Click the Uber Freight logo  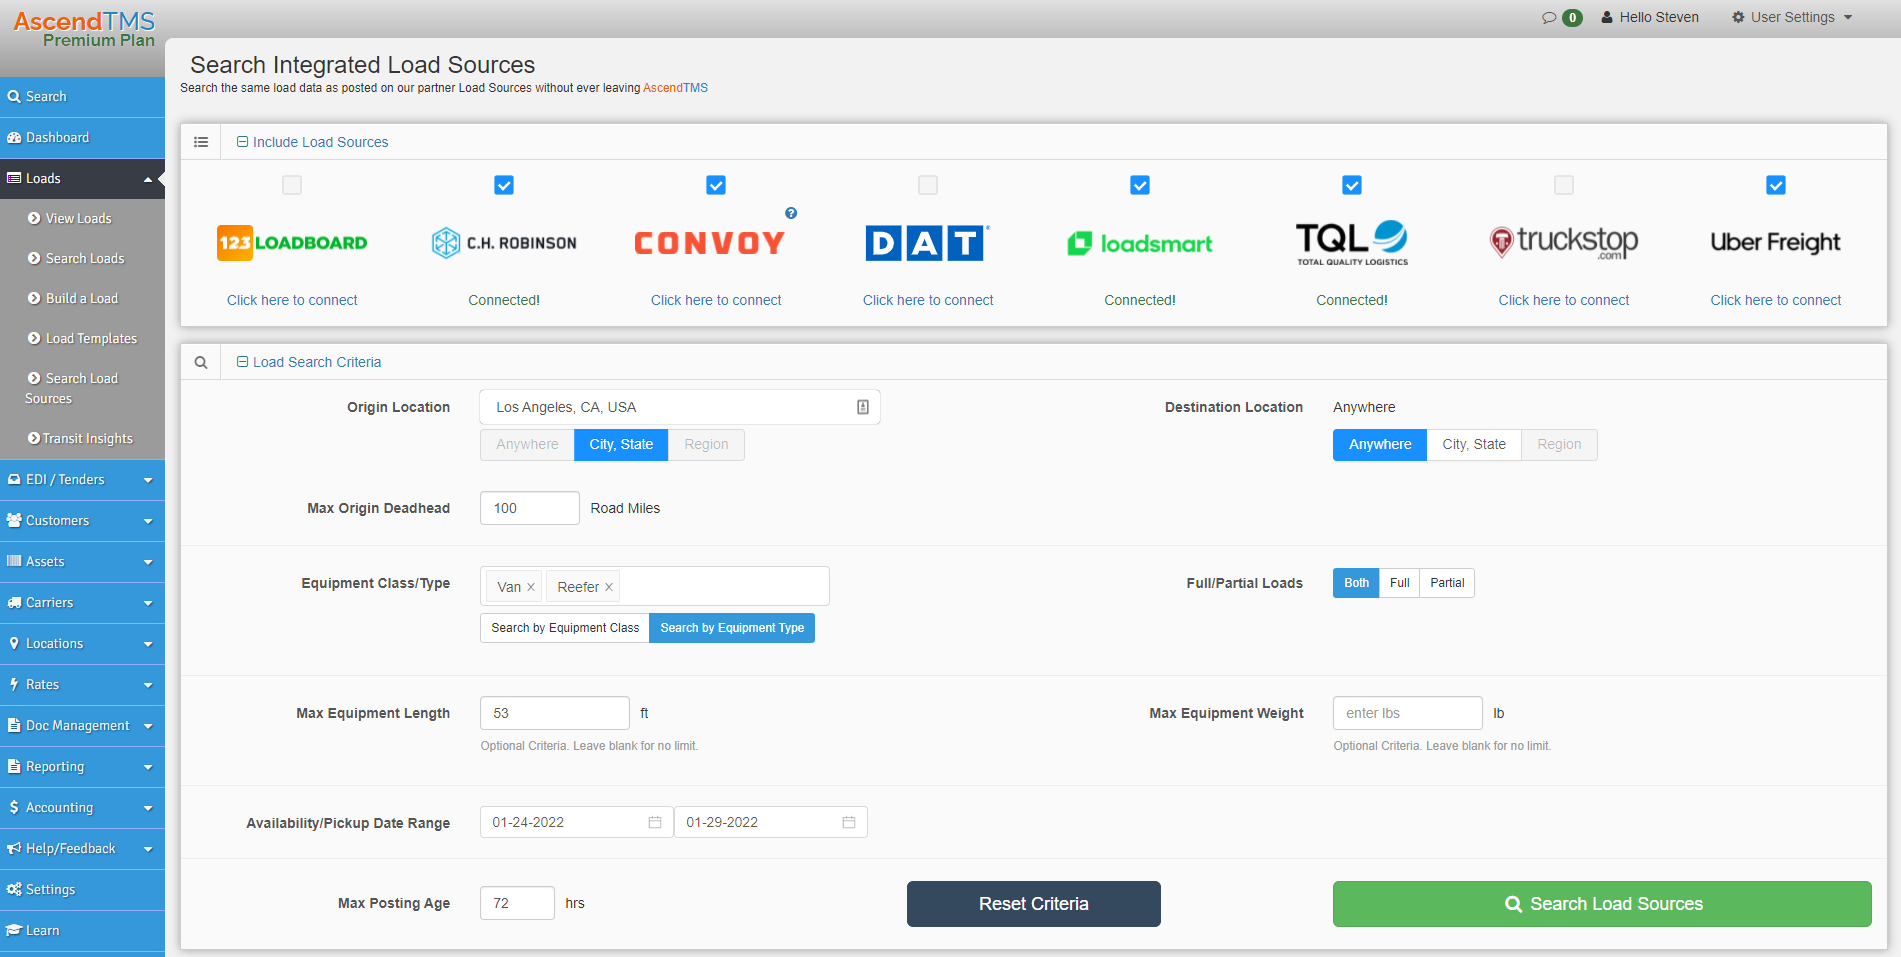tap(1776, 243)
